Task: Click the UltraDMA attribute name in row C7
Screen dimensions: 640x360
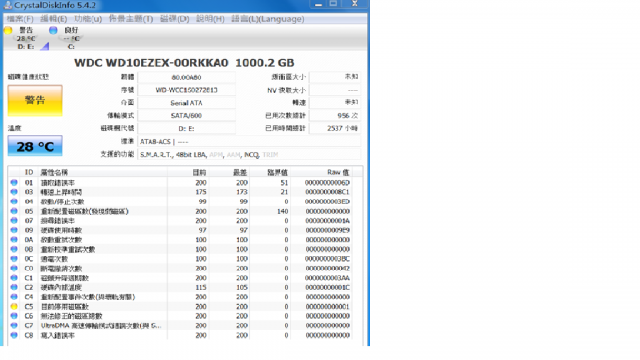Action: click(x=101, y=325)
